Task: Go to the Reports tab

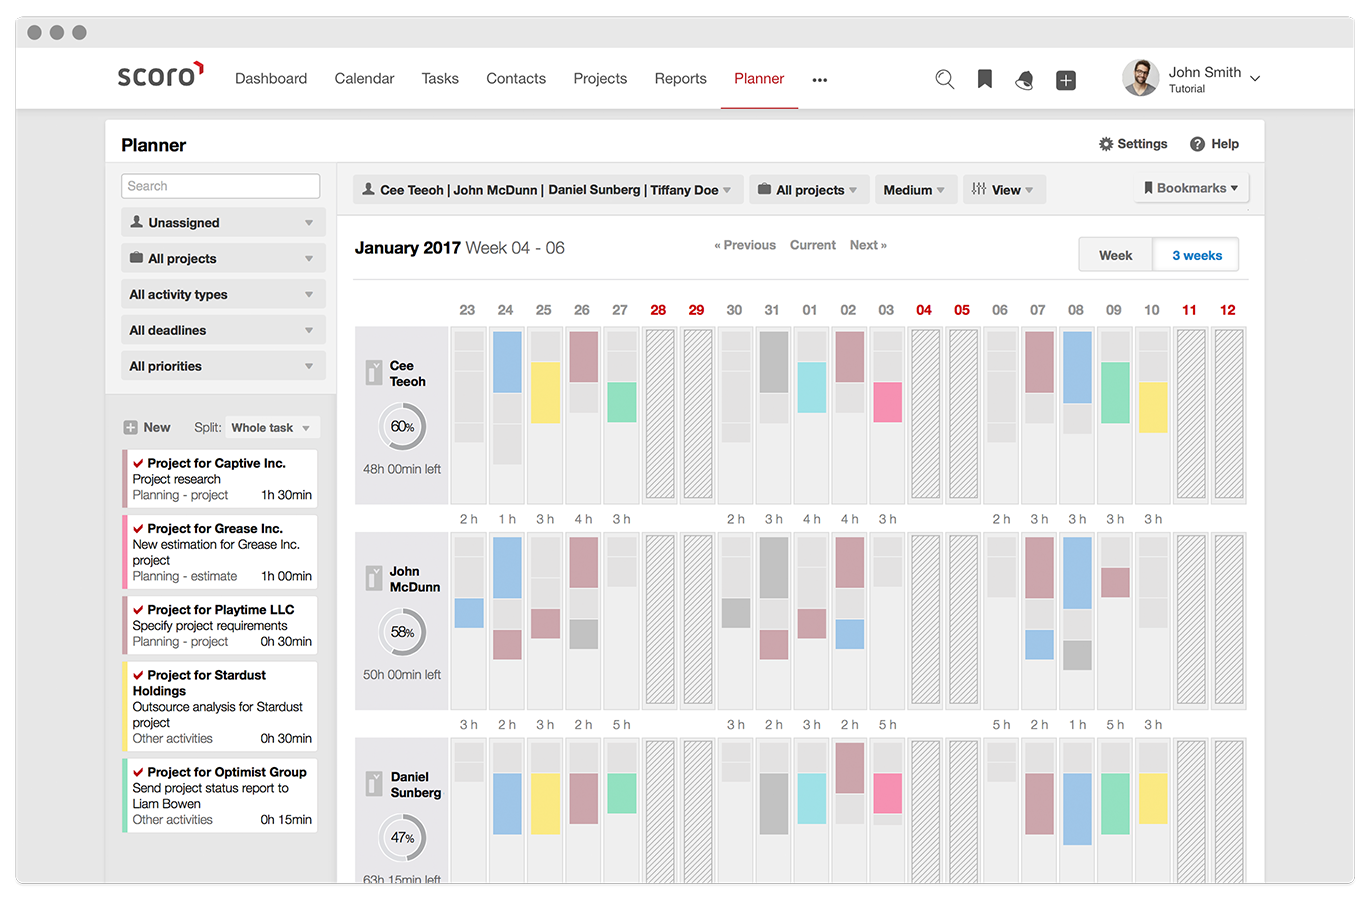Action: [x=680, y=78]
